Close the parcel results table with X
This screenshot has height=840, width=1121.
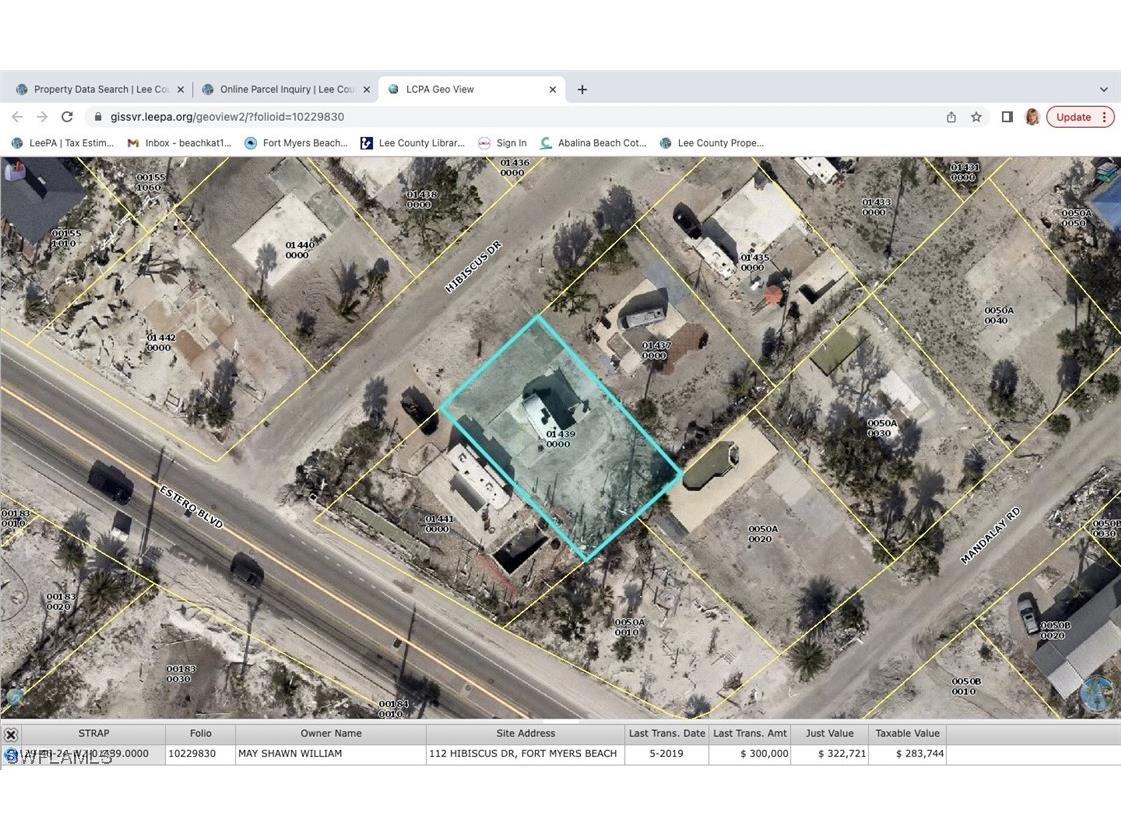11,734
